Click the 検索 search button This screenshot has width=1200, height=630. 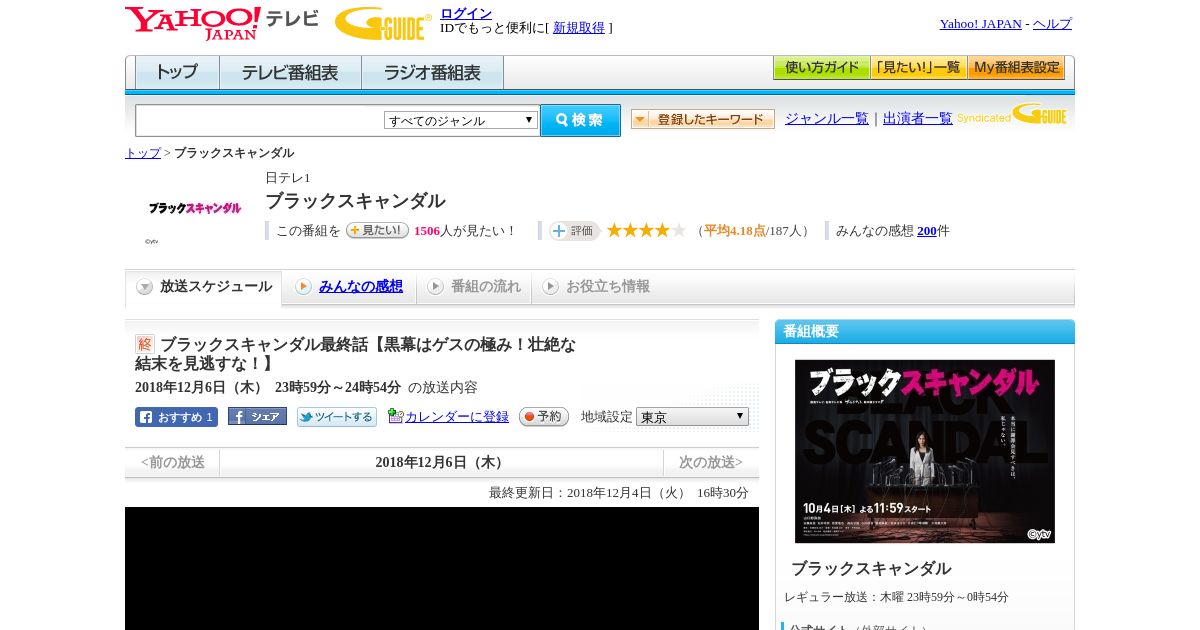tap(580, 120)
